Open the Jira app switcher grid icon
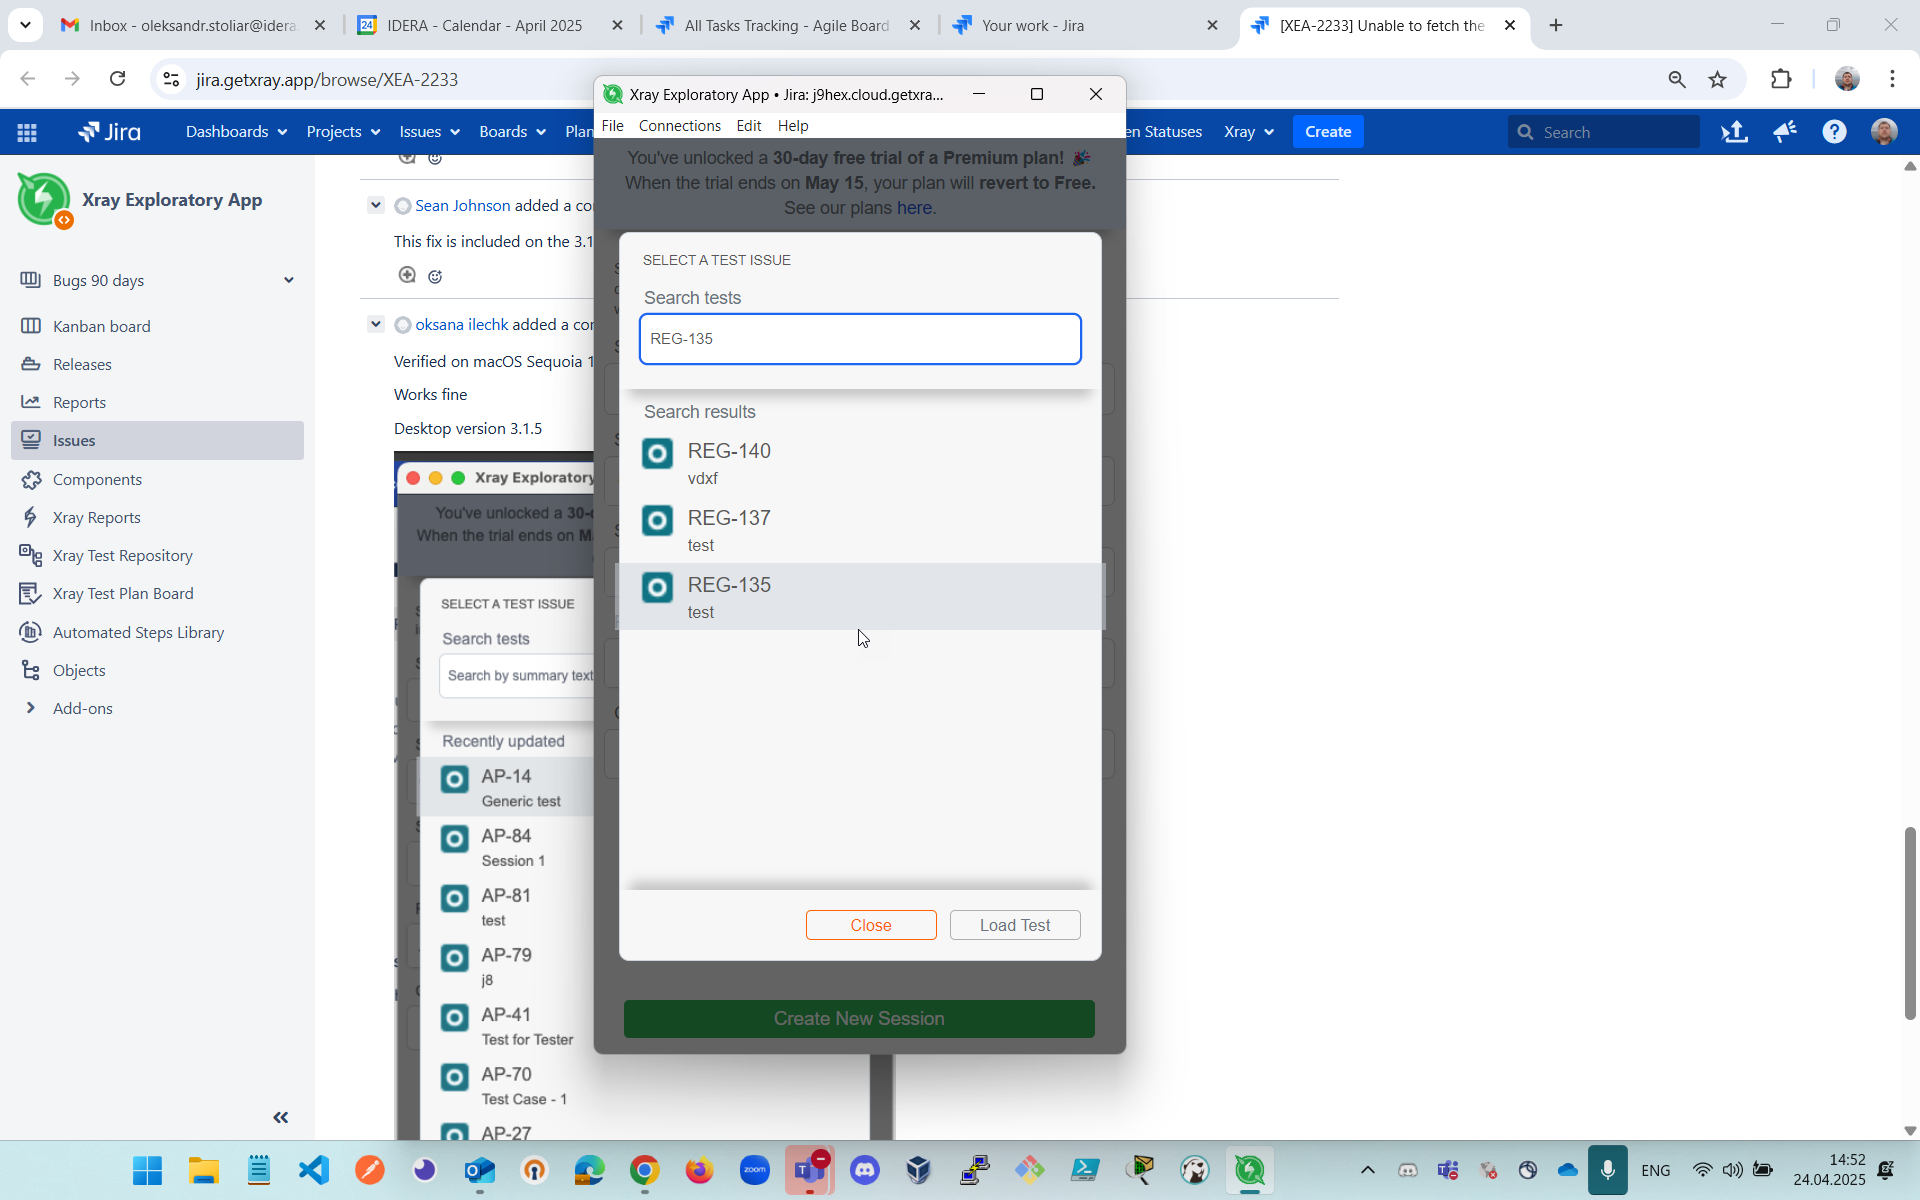Image resolution: width=1920 pixels, height=1200 pixels. [27, 132]
